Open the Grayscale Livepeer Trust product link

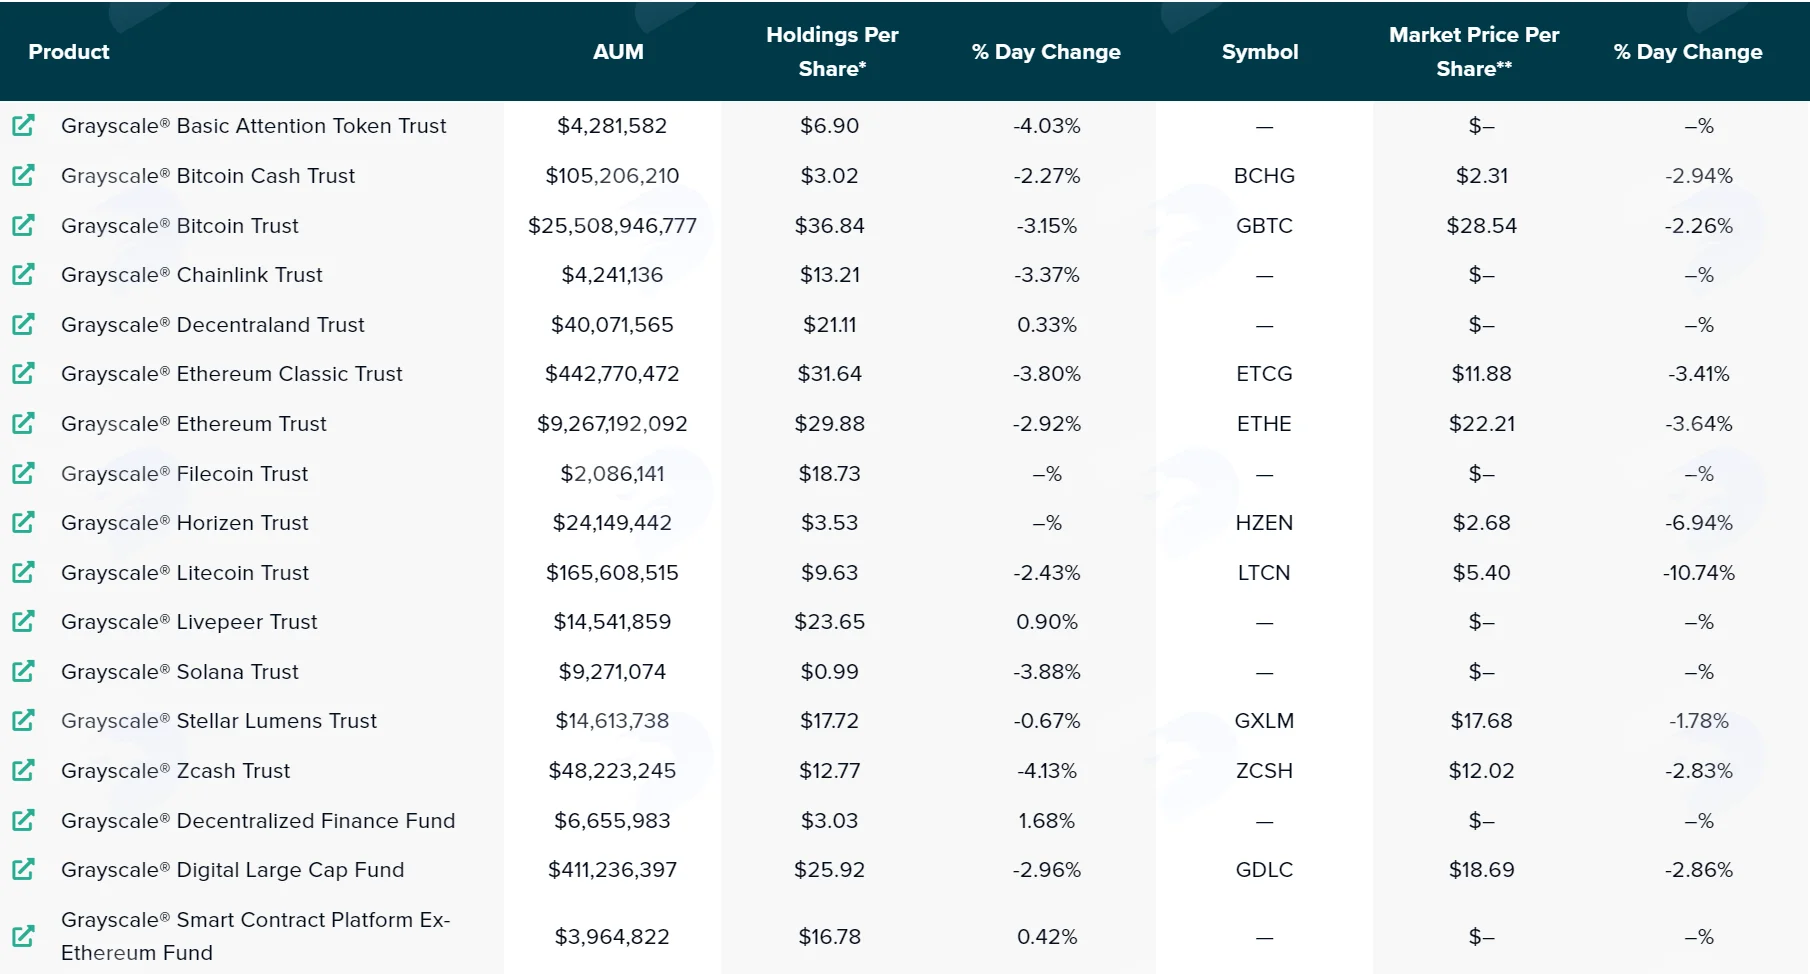click(x=189, y=622)
